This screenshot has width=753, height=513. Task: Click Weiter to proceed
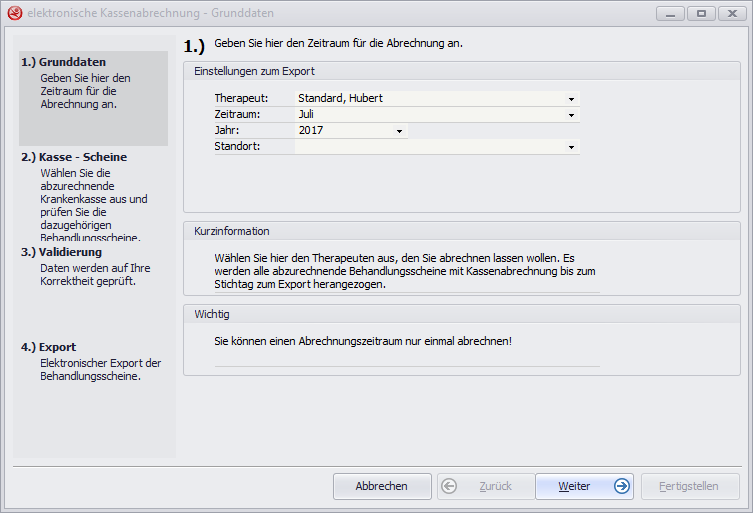pyautogui.click(x=584, y=486)
